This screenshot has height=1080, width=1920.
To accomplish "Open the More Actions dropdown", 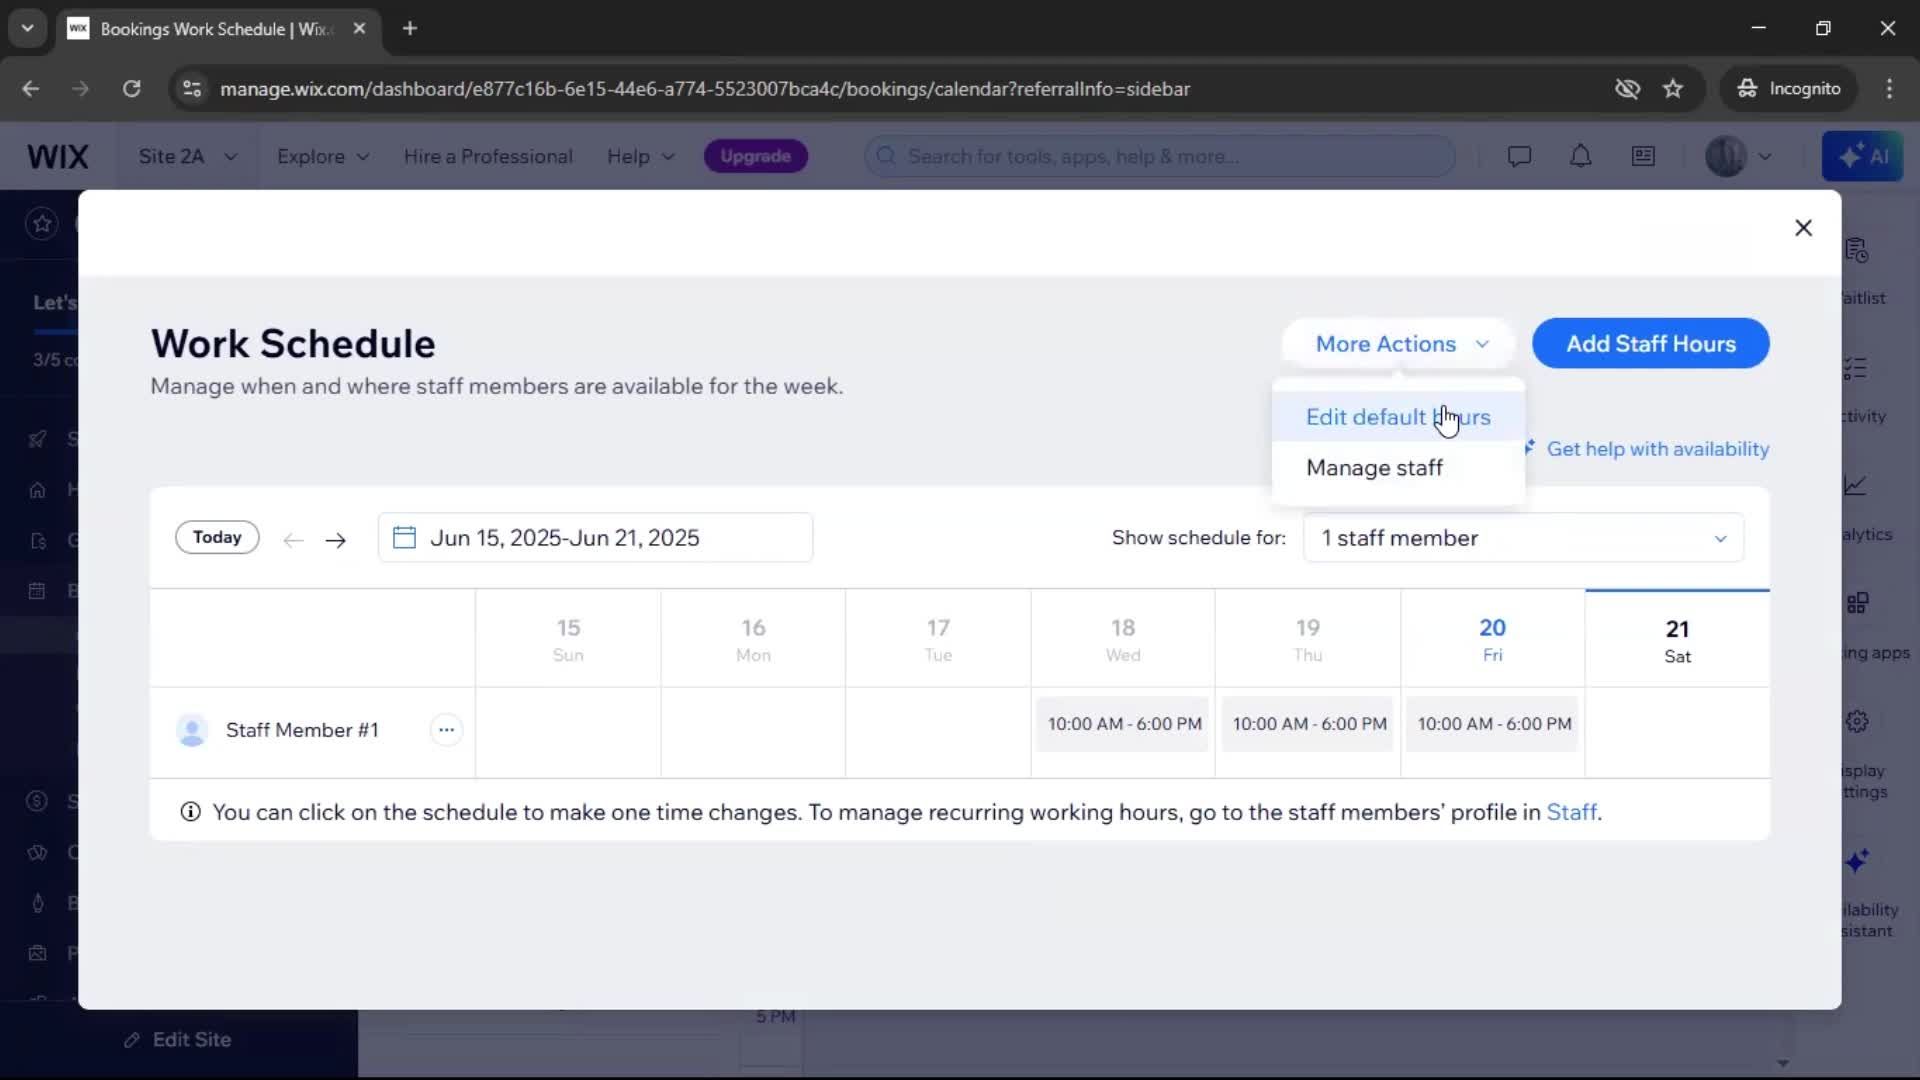I will (x=1400, y=344).
